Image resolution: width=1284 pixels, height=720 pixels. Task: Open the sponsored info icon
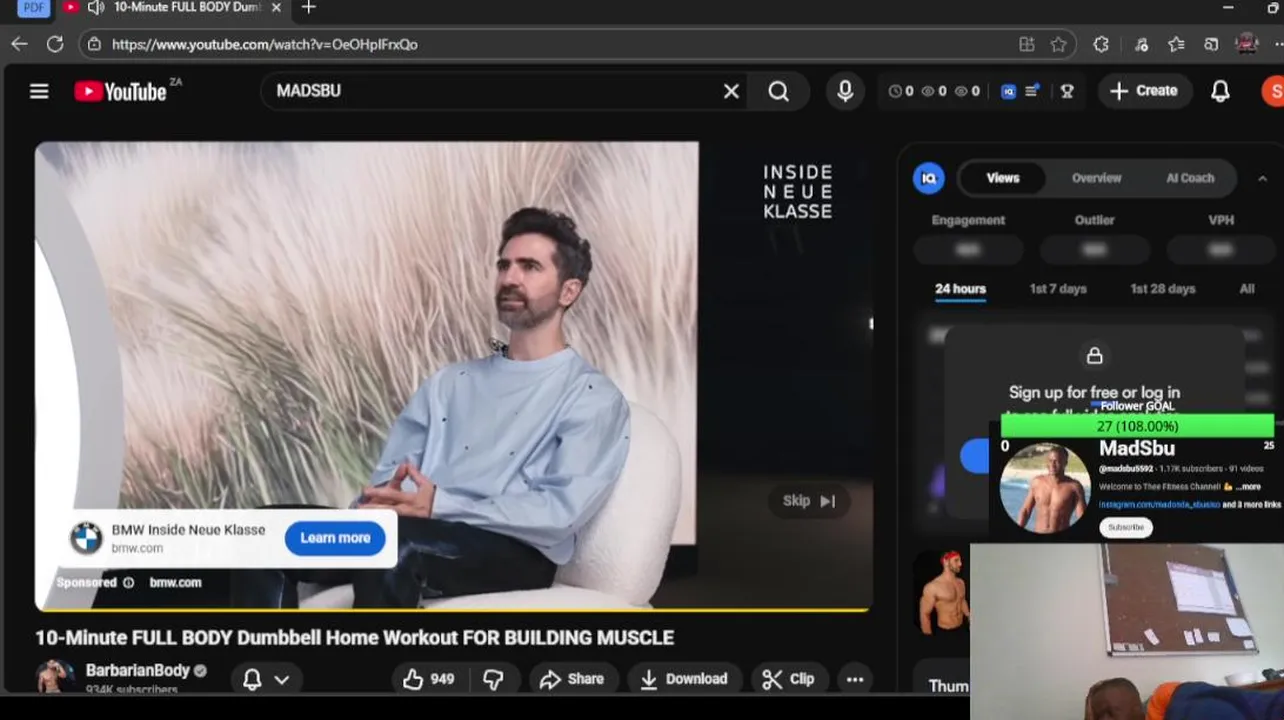[x=128, y=582]
